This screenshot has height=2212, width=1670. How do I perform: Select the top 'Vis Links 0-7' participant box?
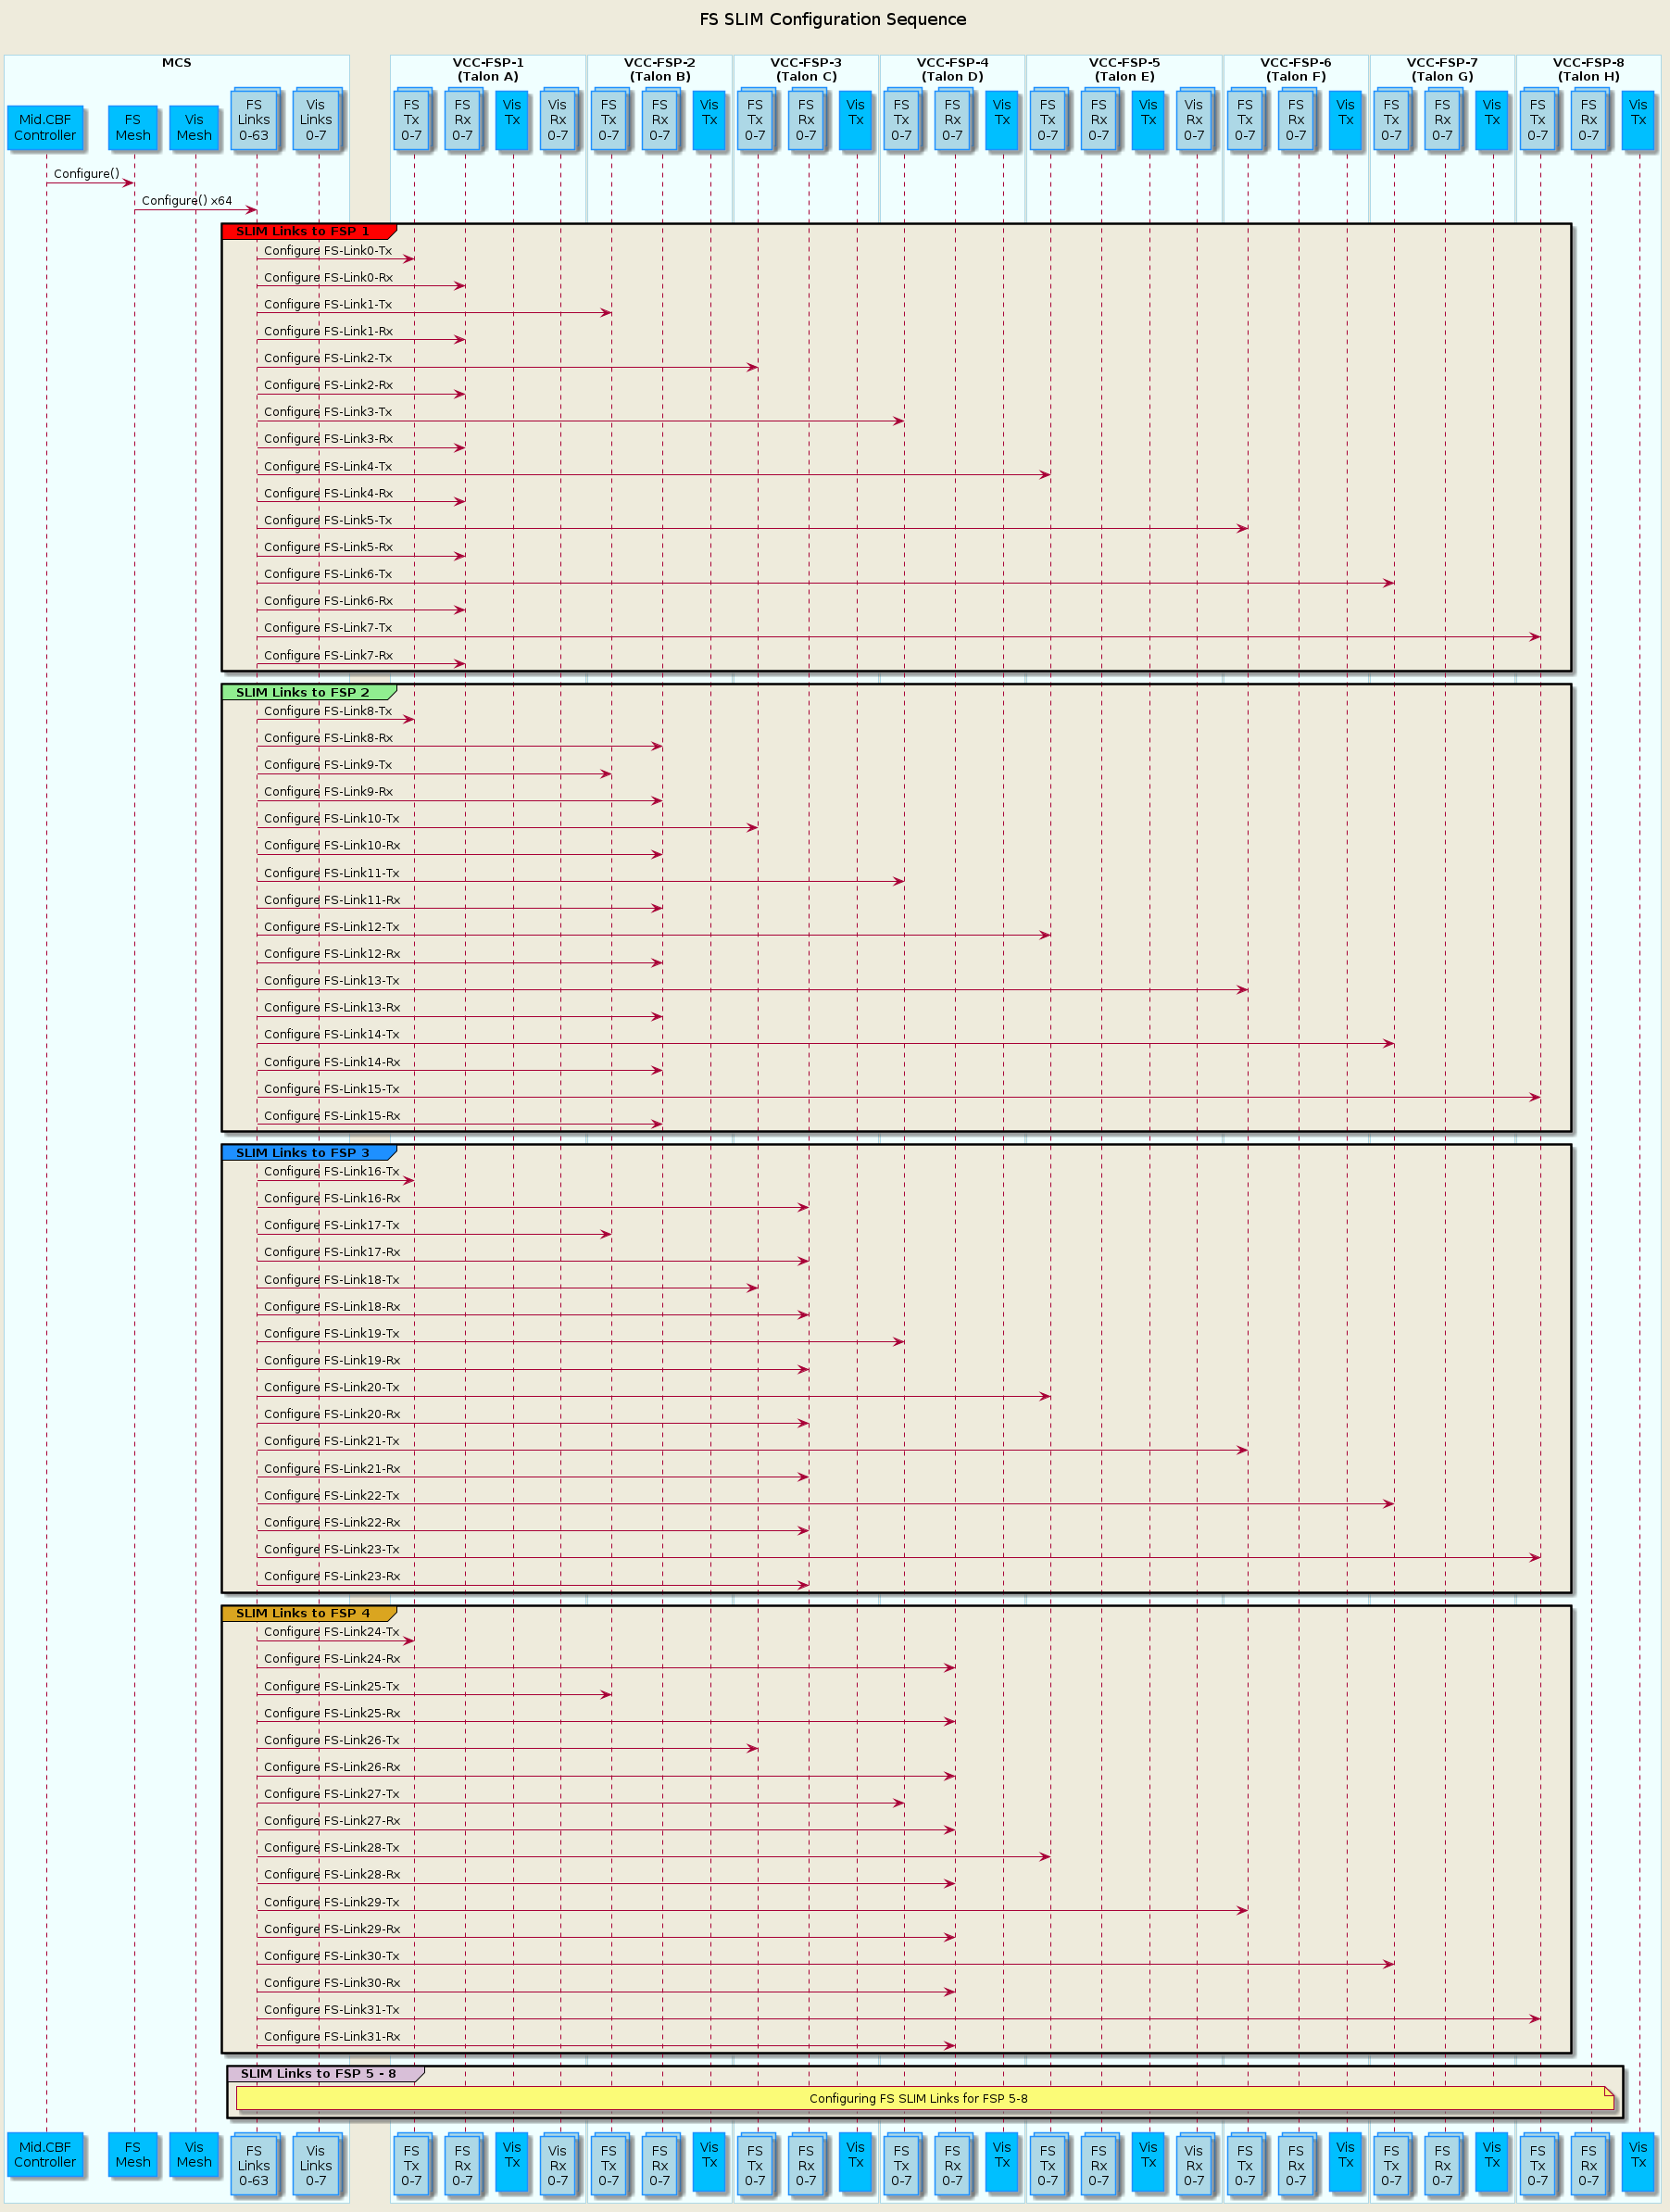[x=316, y=120]
